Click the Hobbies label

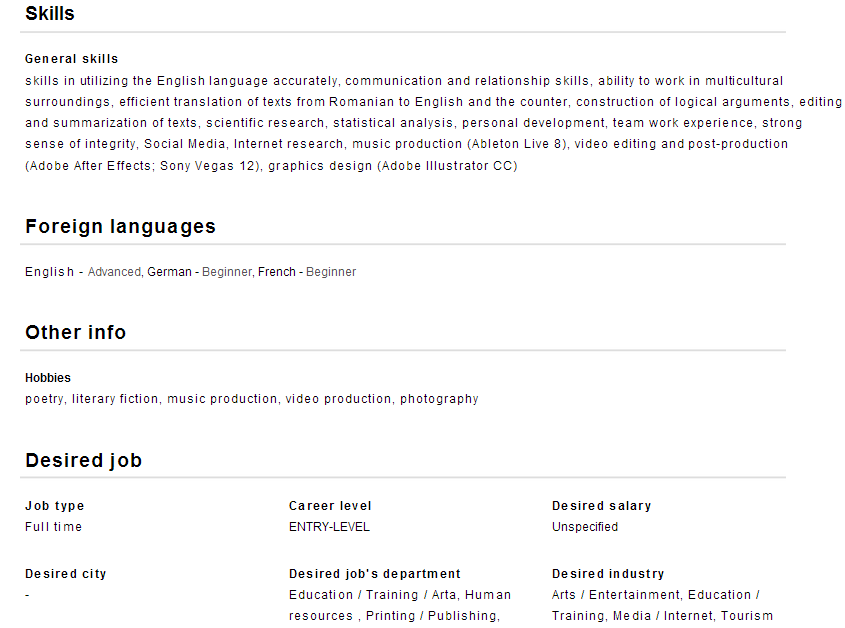pyautogui.click(x=48, y=378)
